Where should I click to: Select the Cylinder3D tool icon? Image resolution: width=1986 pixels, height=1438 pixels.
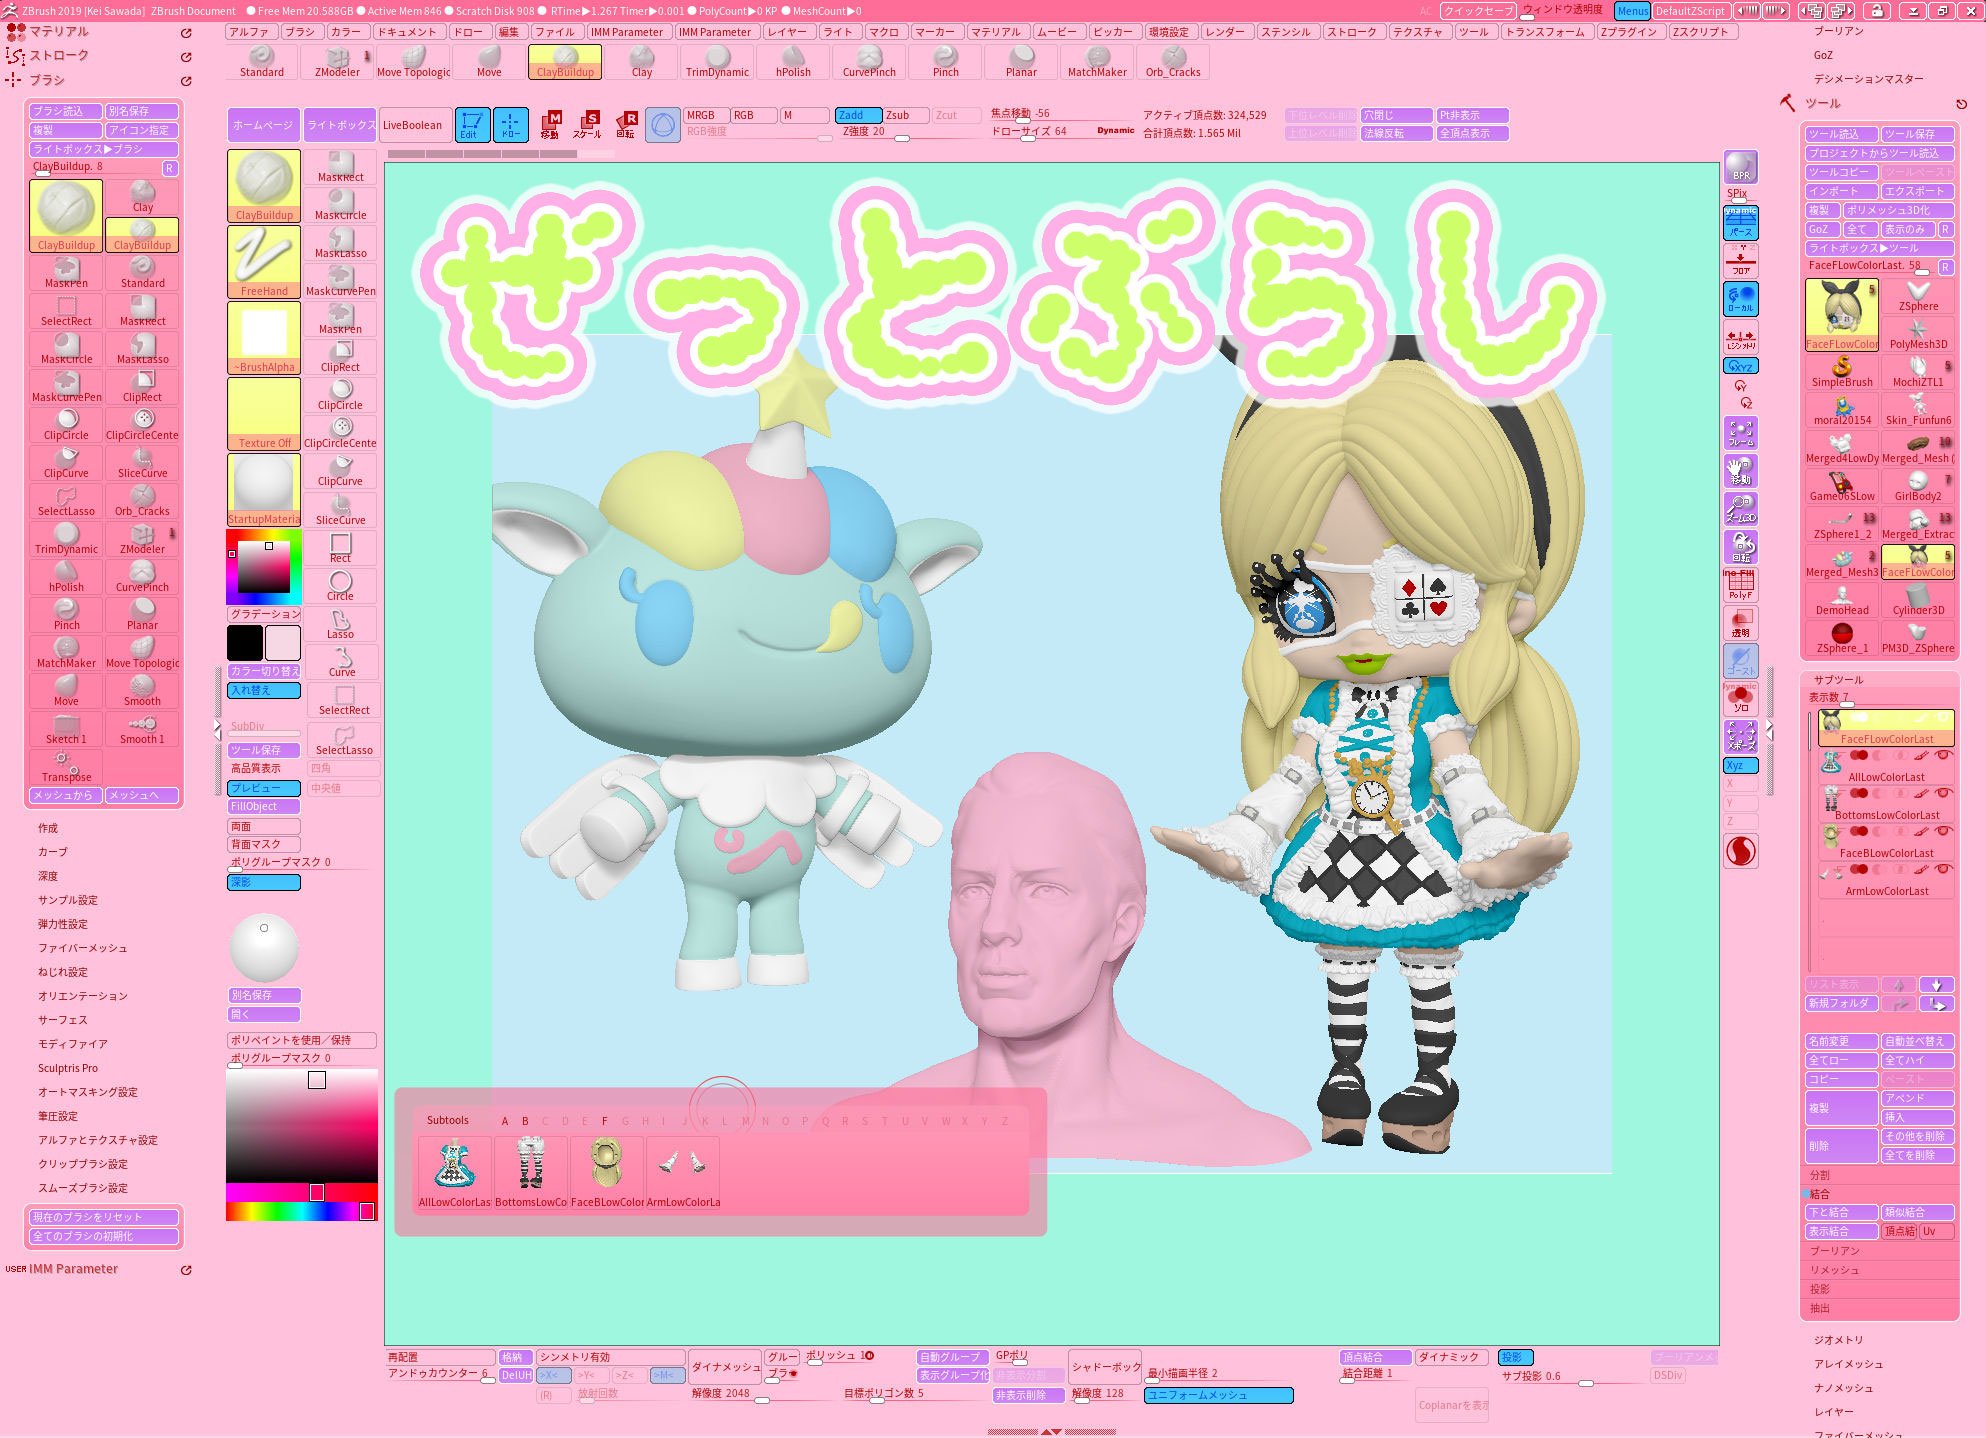[1917, 600]
